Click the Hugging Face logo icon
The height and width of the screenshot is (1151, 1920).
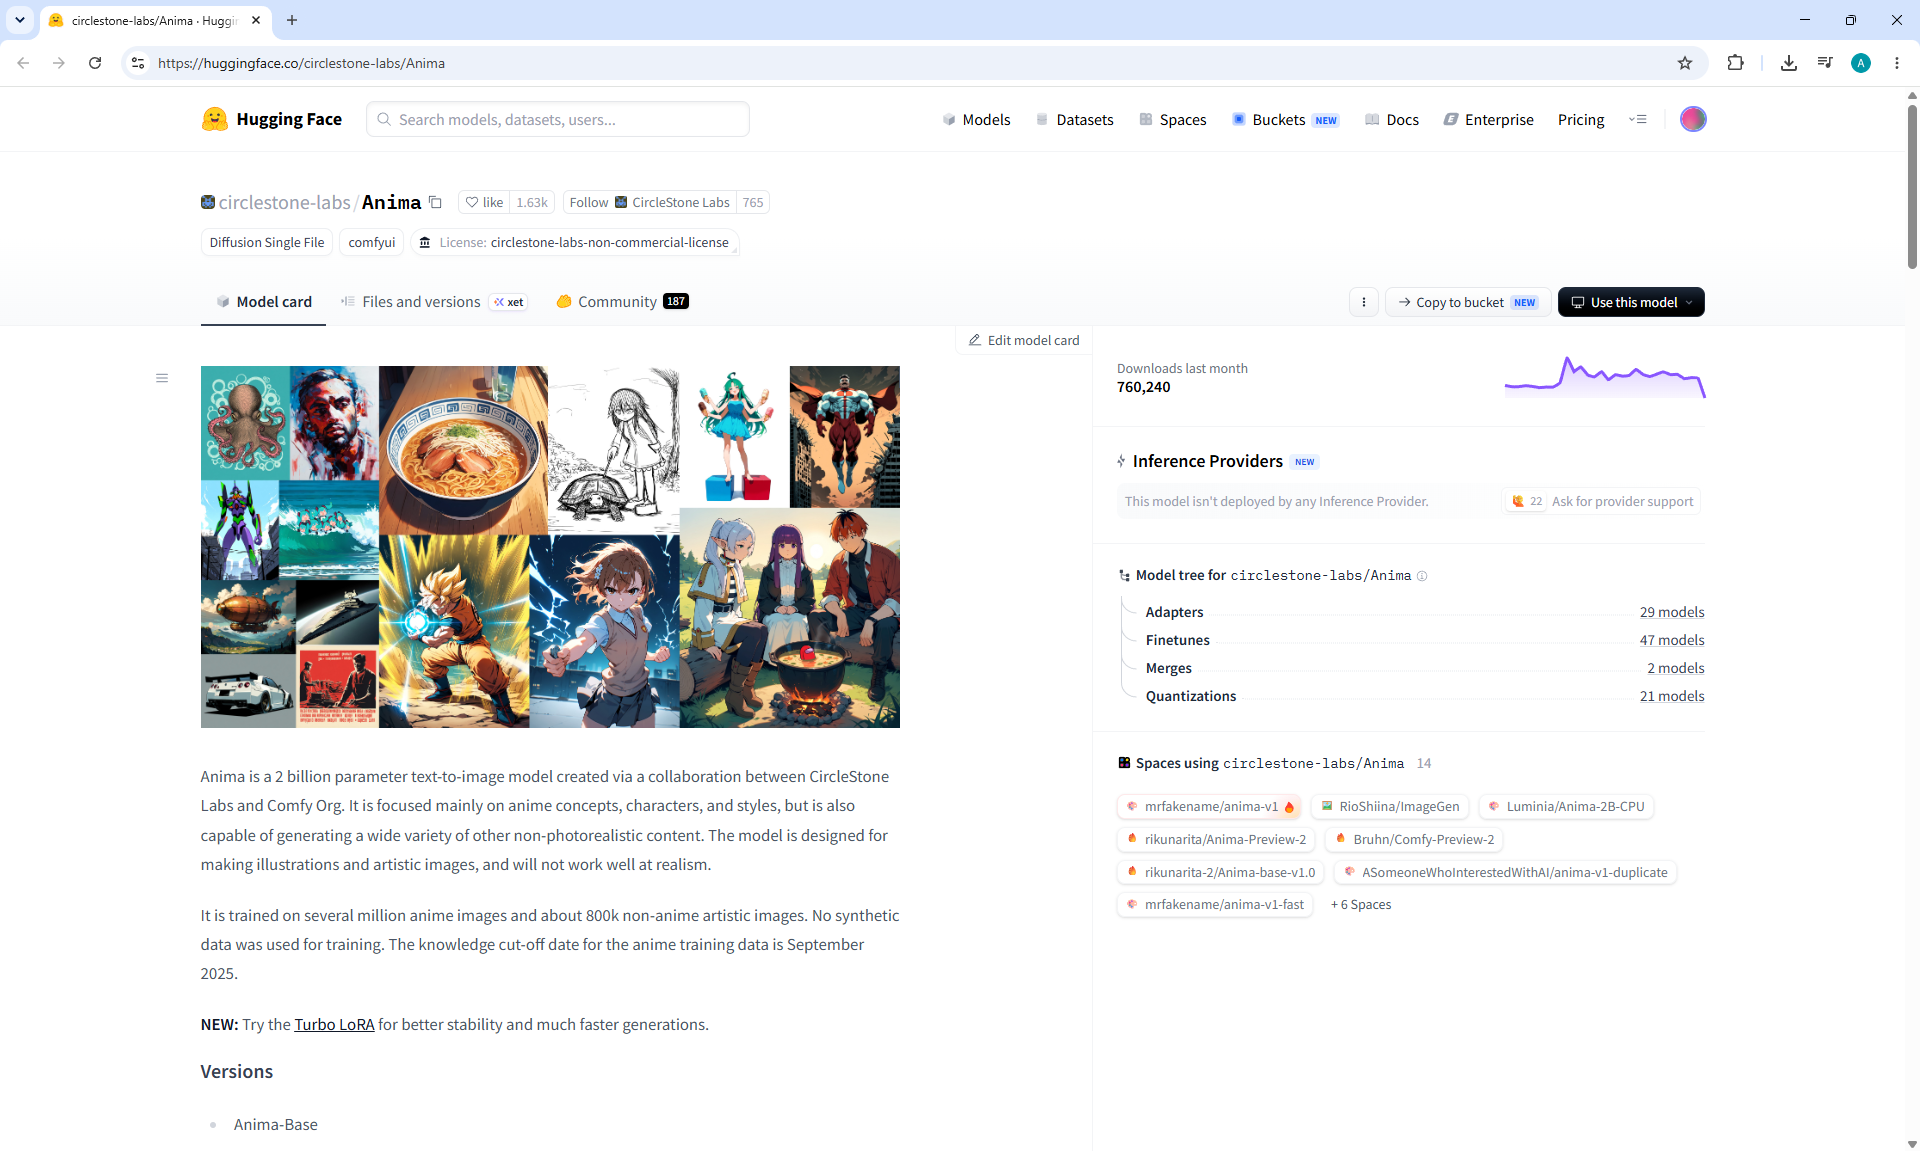coord(214,119)
